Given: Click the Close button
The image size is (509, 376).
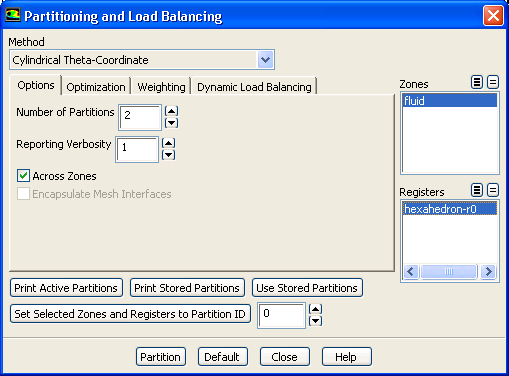Looking at the screenshot, I should [x=285, y=357].
